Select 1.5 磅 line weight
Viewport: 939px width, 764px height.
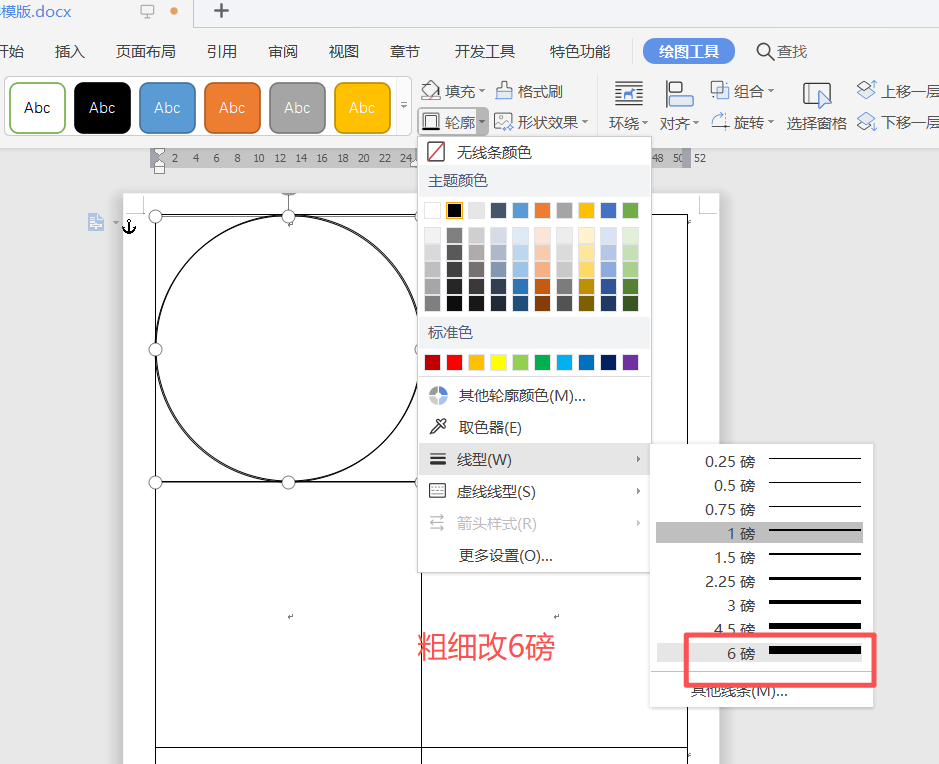tap(759, 557)
